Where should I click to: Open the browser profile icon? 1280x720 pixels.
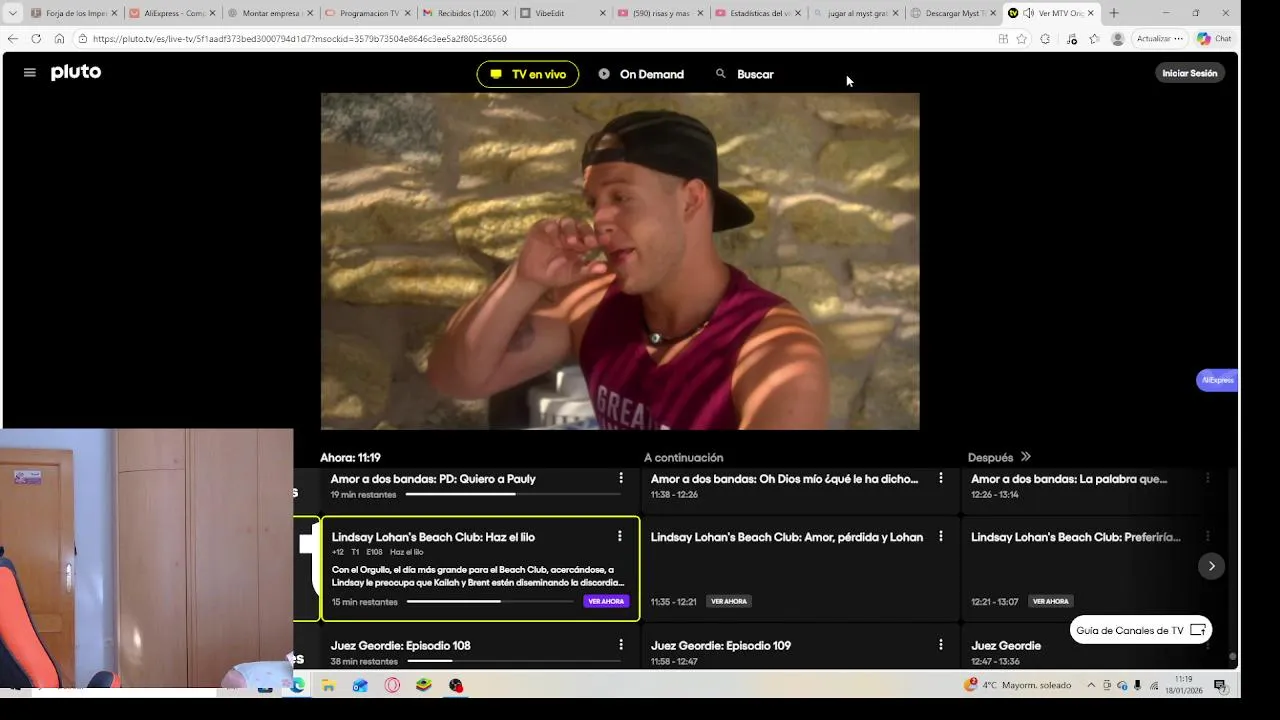point(1117,38)
